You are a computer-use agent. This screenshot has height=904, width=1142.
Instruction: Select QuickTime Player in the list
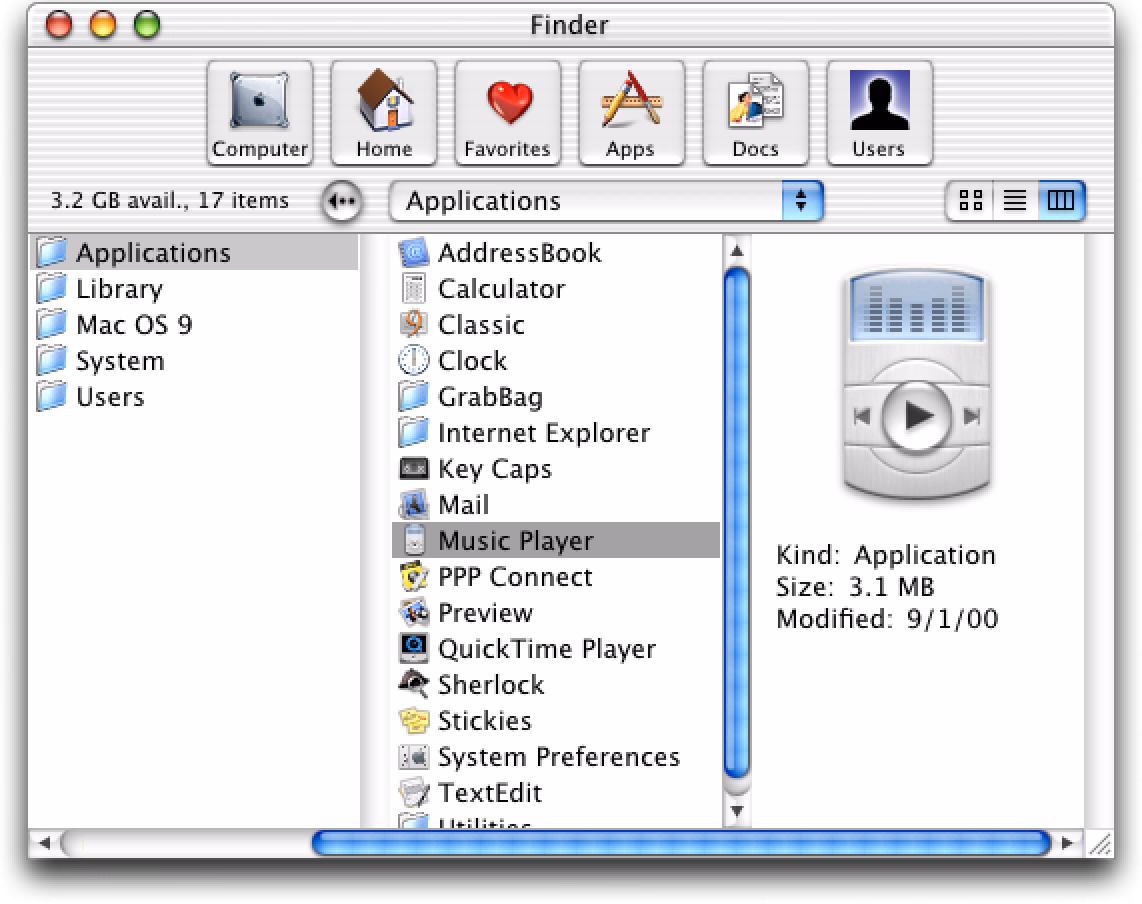click(x=546, y=649)
